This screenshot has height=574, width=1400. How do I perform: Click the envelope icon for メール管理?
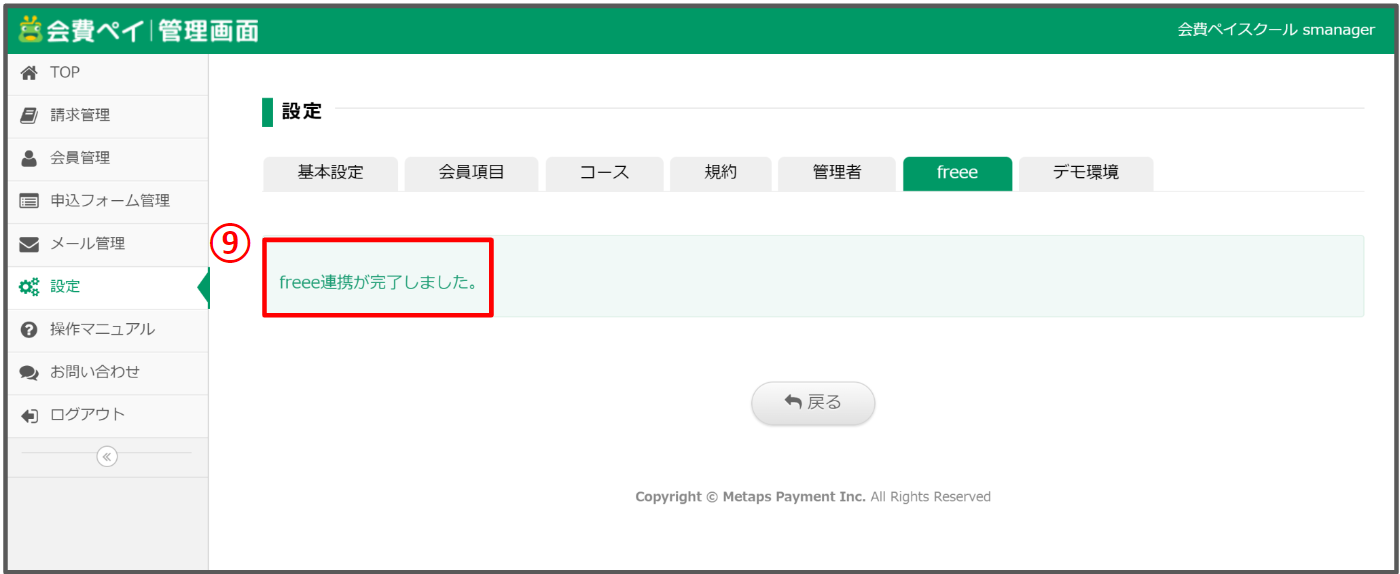(x=29, y=244)
